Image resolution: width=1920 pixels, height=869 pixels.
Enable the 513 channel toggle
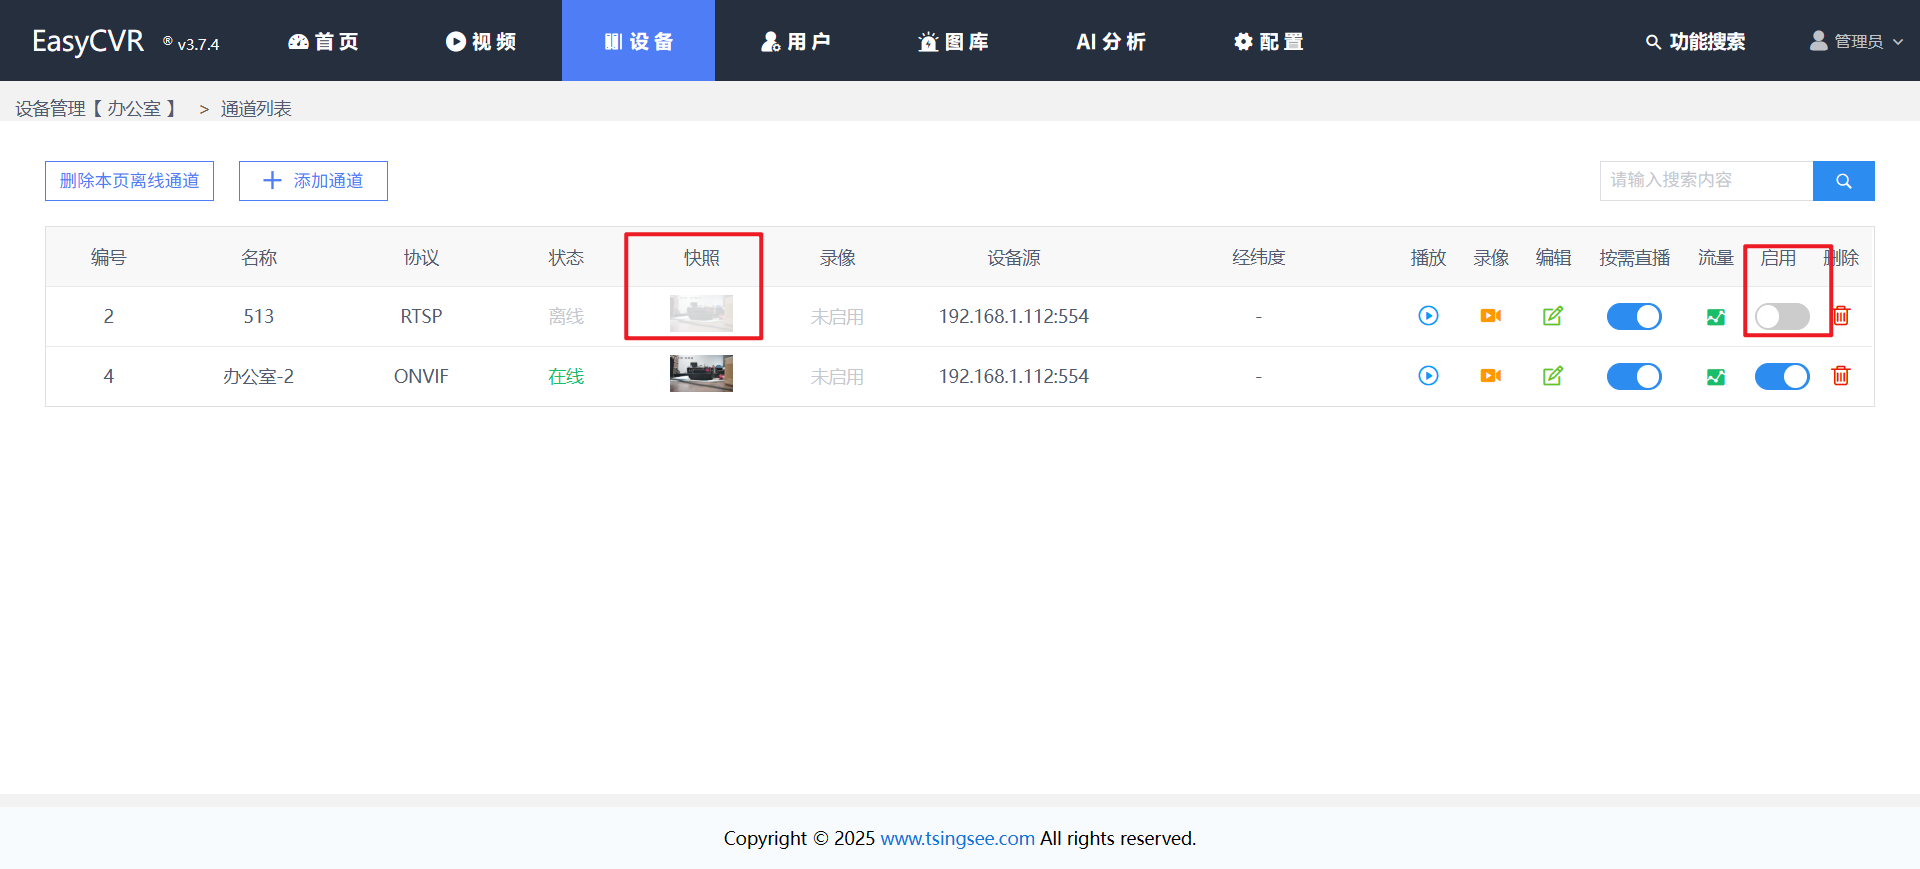coord(1781,317)
